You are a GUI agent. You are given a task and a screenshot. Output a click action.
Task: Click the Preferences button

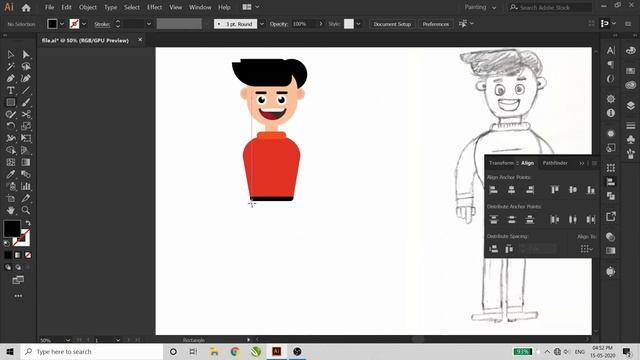click(436, 24)
